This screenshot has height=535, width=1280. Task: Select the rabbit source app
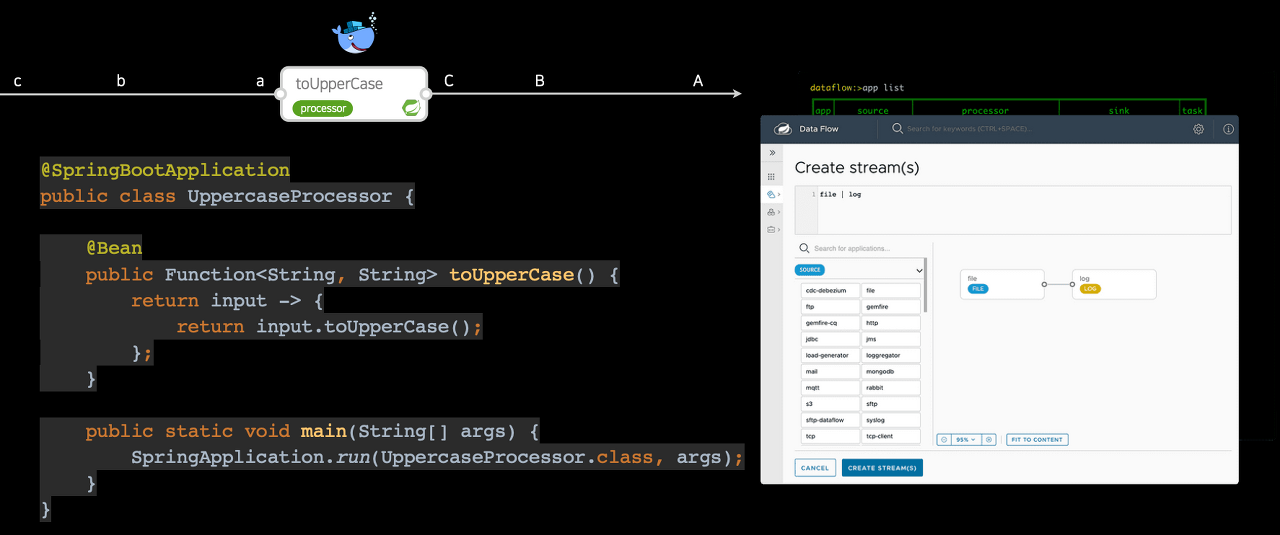891,388
